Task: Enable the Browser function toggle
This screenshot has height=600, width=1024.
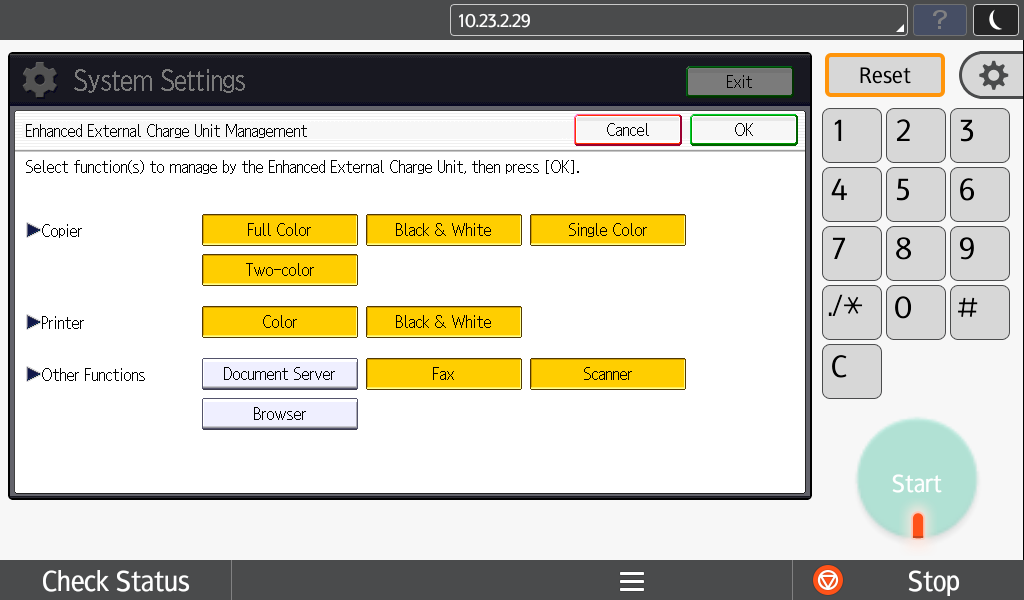Action: coord(280,413)
